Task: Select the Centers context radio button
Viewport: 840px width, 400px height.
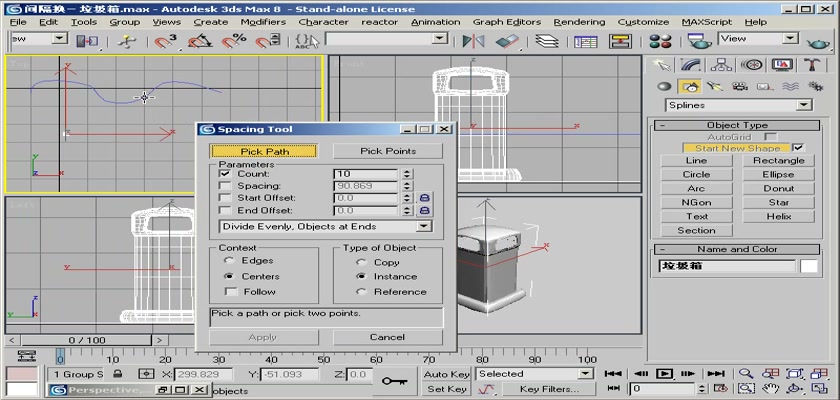Action: [229, 276]
